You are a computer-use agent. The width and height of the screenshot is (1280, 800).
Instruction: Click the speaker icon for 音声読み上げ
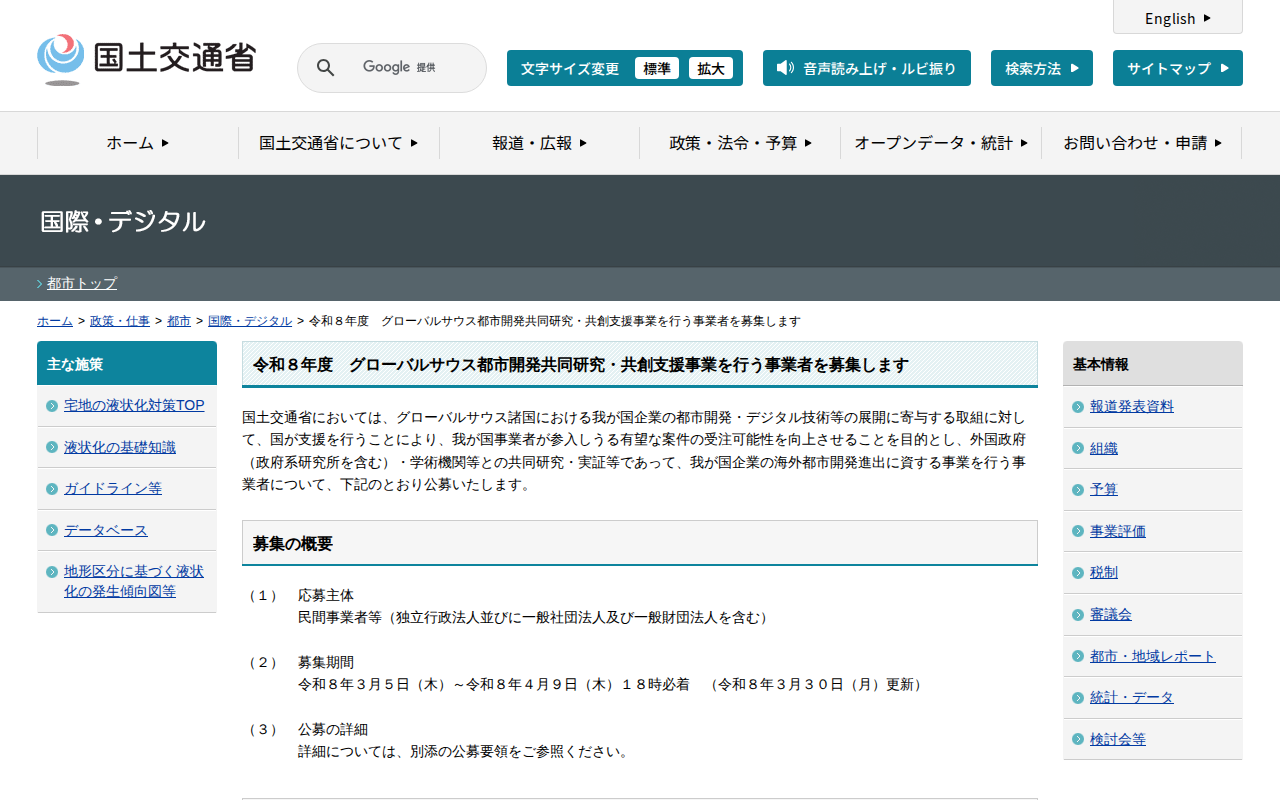pyautogui.click(x=785, y=68)
